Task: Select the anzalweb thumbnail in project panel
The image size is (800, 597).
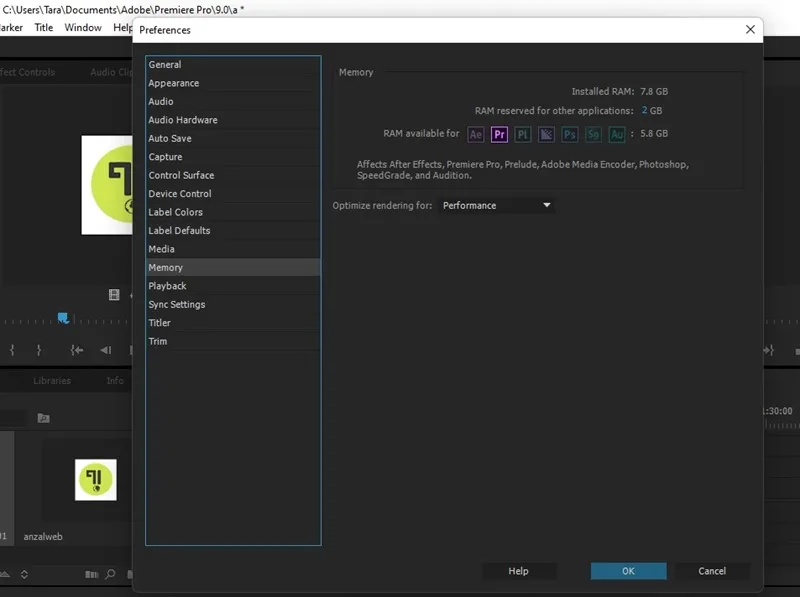Action: click(95, 480)
